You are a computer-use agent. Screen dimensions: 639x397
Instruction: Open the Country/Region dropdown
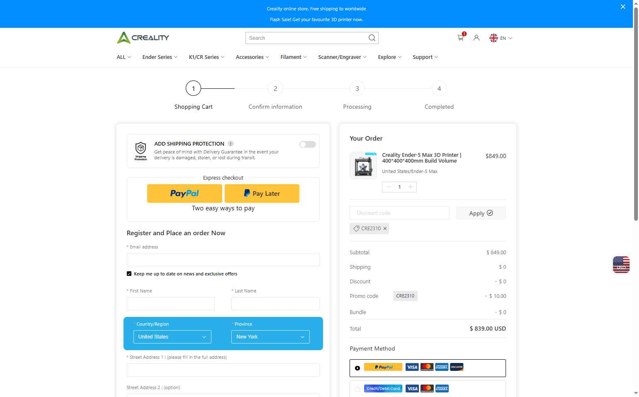(172, 337)
